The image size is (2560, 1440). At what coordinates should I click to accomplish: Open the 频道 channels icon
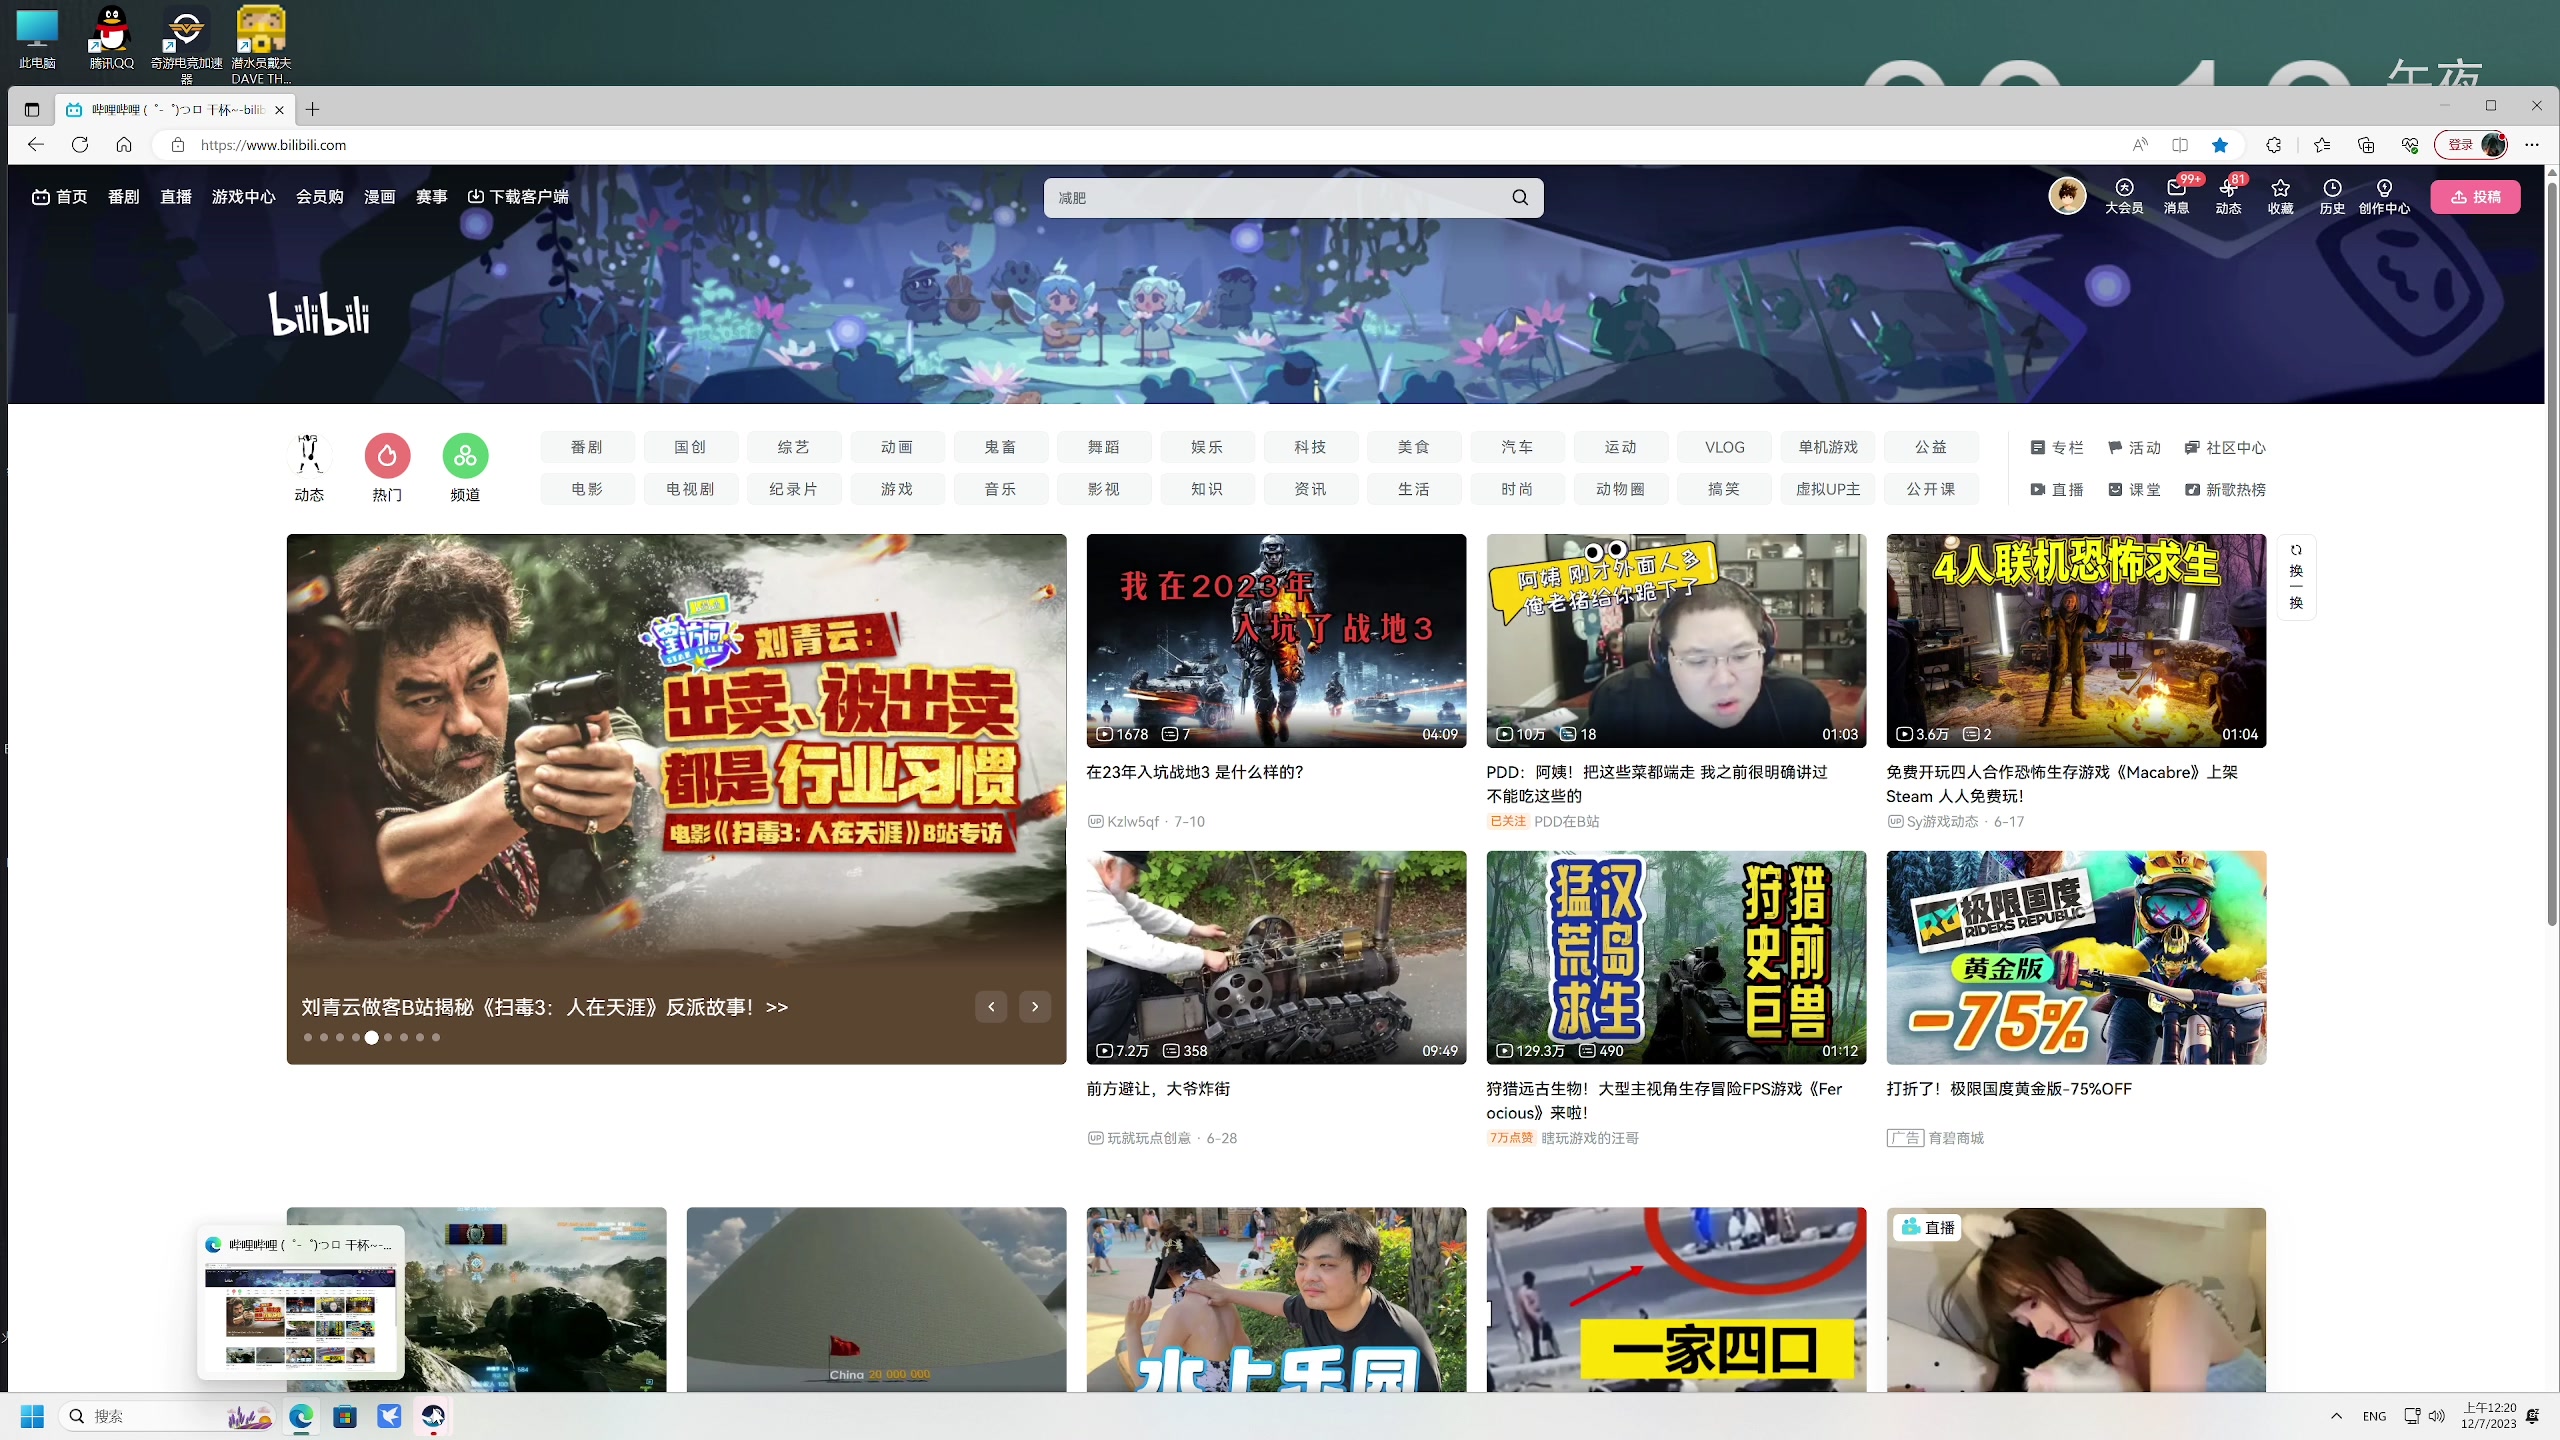click(x=465, y=457)
